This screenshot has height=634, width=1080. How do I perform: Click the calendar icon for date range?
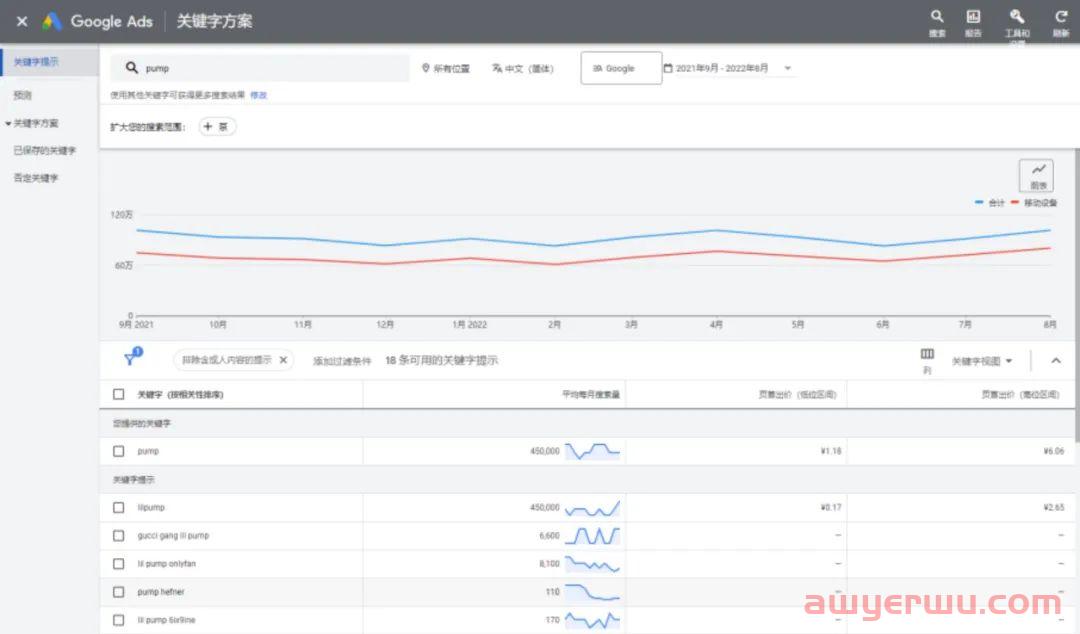tap(667, 68)
